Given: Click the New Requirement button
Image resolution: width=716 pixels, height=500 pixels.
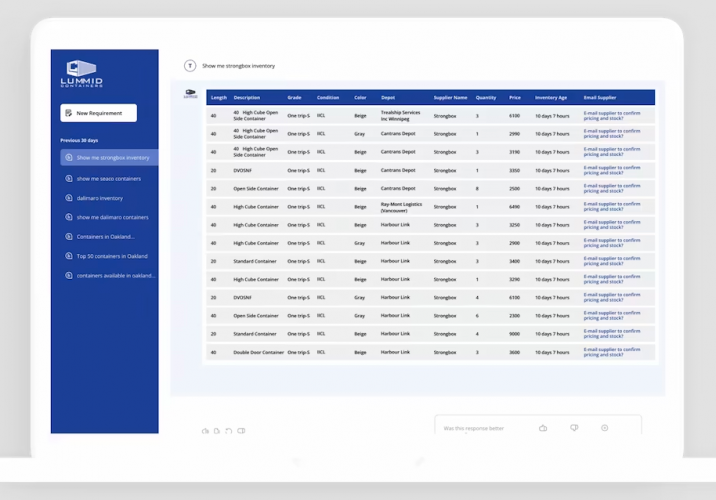Looking at the screenshot, I should 99,113.
